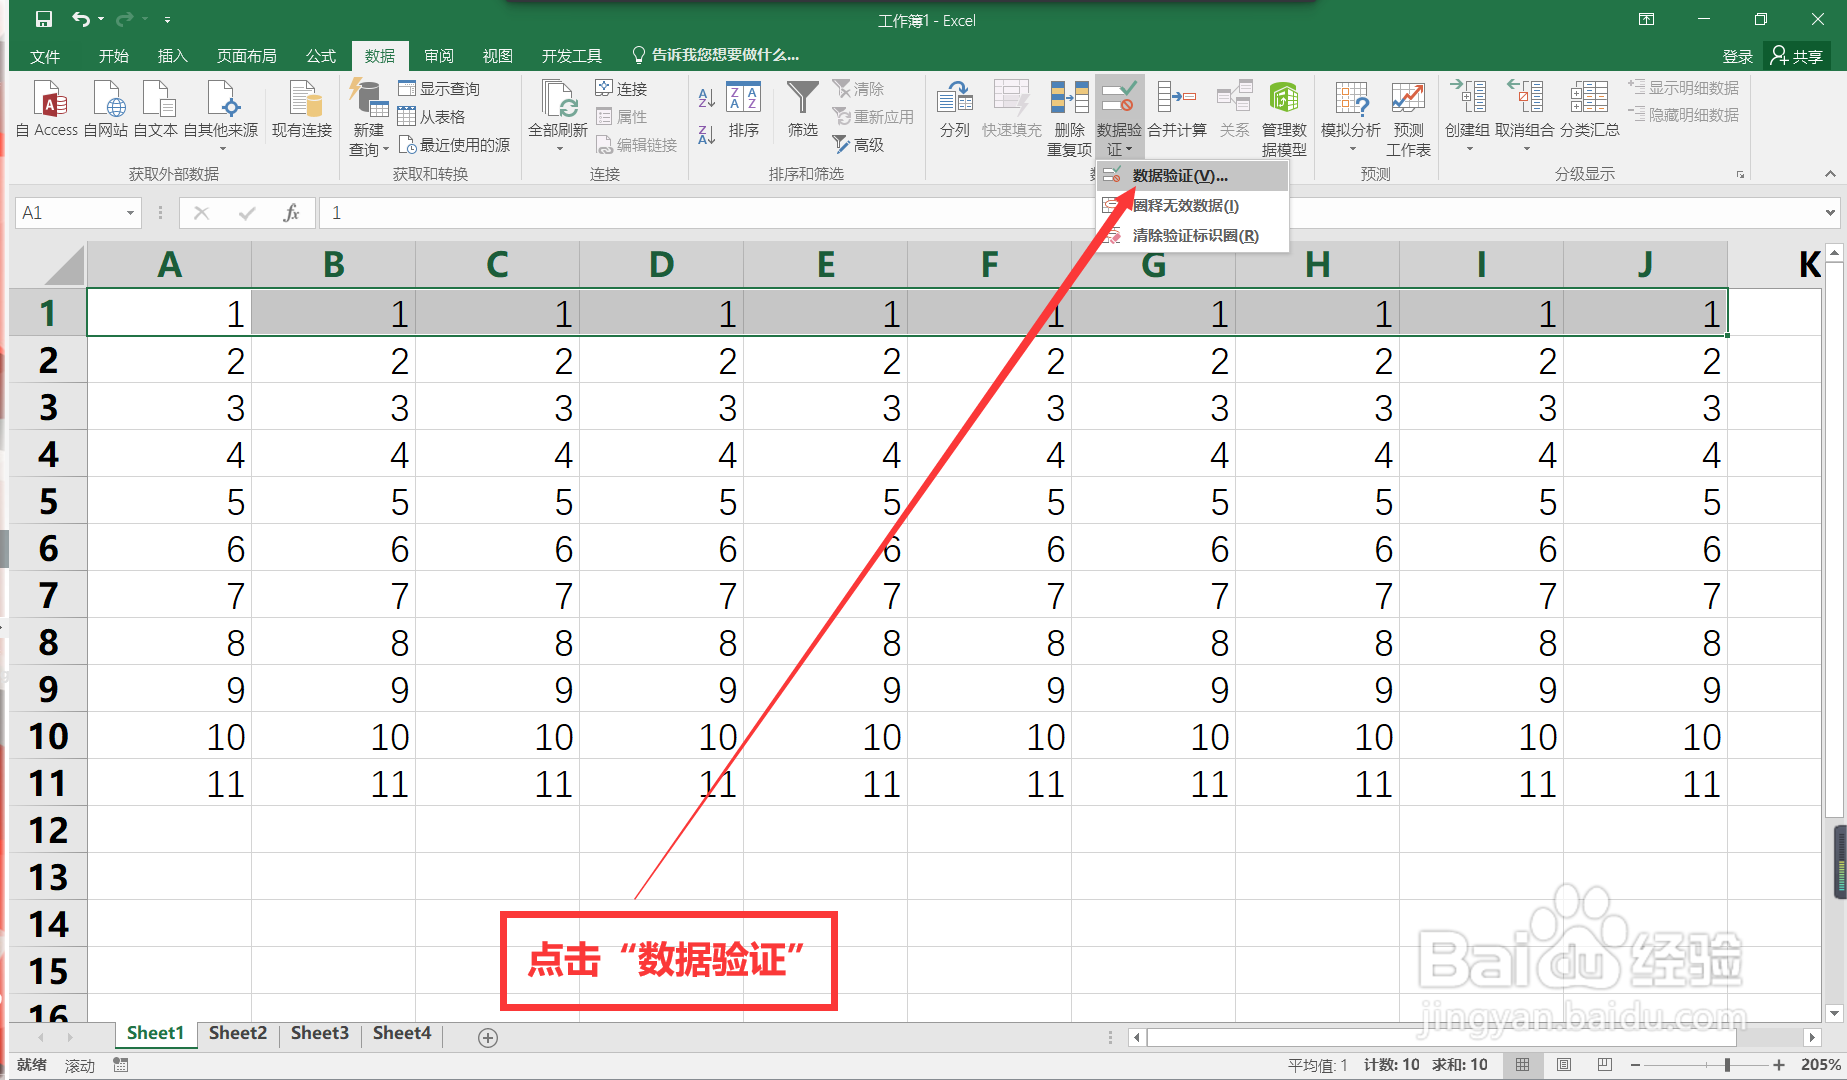Click the 共享 Share button
Viewport: 1847px width, 1080px height.
point(1800,55)
